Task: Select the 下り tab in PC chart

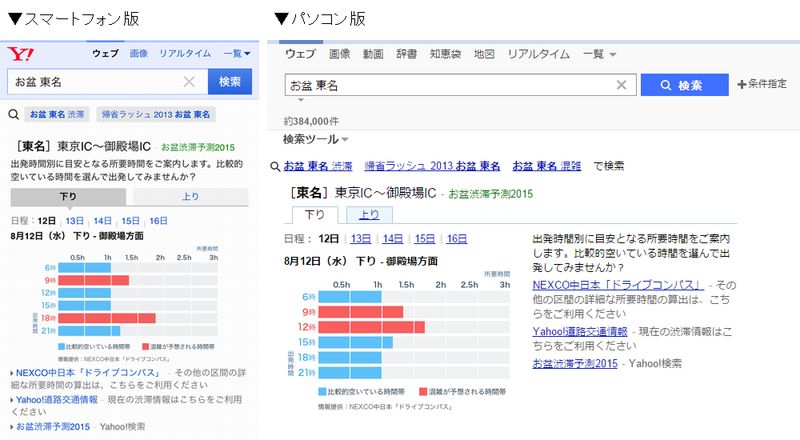Action: tap(315, 214)
